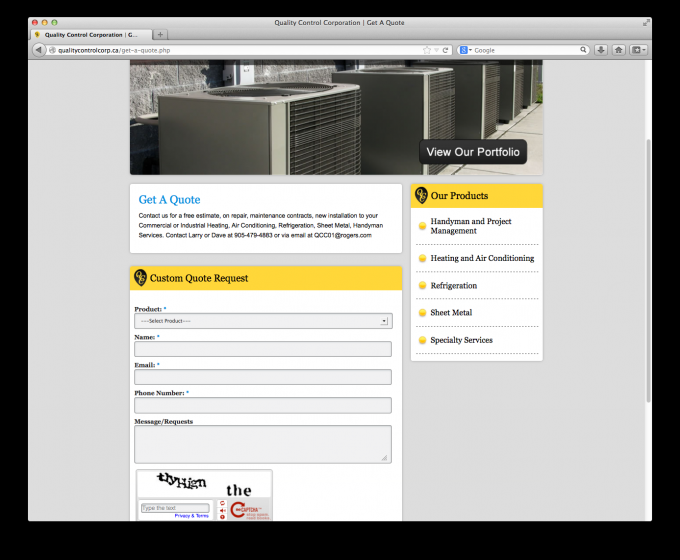Play the audio CAPTCHA challenge
680x560 pixels.
pyautogui.click(x=221, y=511)
